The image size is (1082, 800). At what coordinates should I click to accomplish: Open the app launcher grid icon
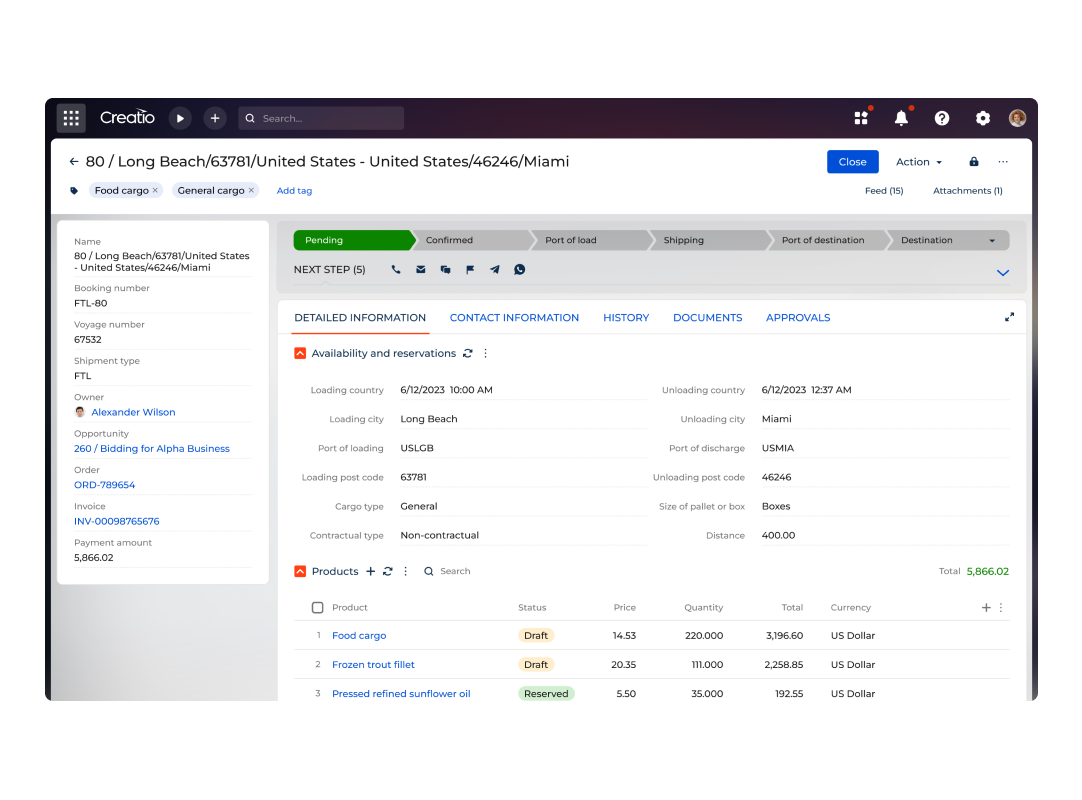(x=71, y=118)
